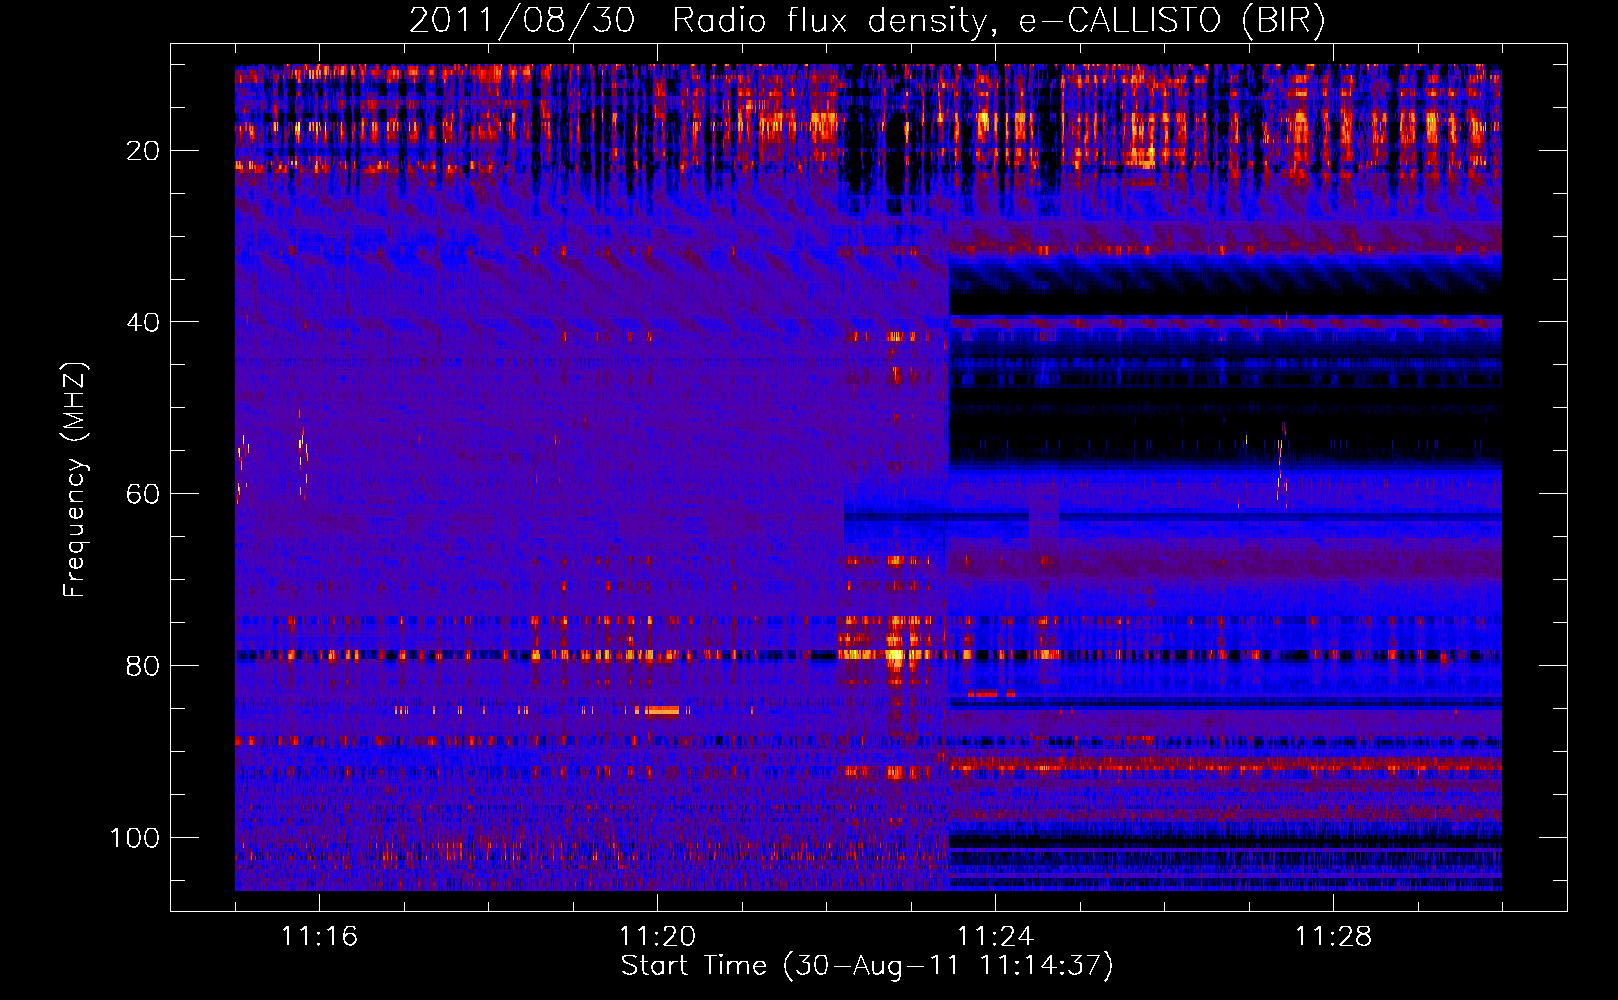The height and width of the screenshot is (1000, 1618).
Task: Click the "Frequency (MHZ)" axis label
Action: point(74,479)
